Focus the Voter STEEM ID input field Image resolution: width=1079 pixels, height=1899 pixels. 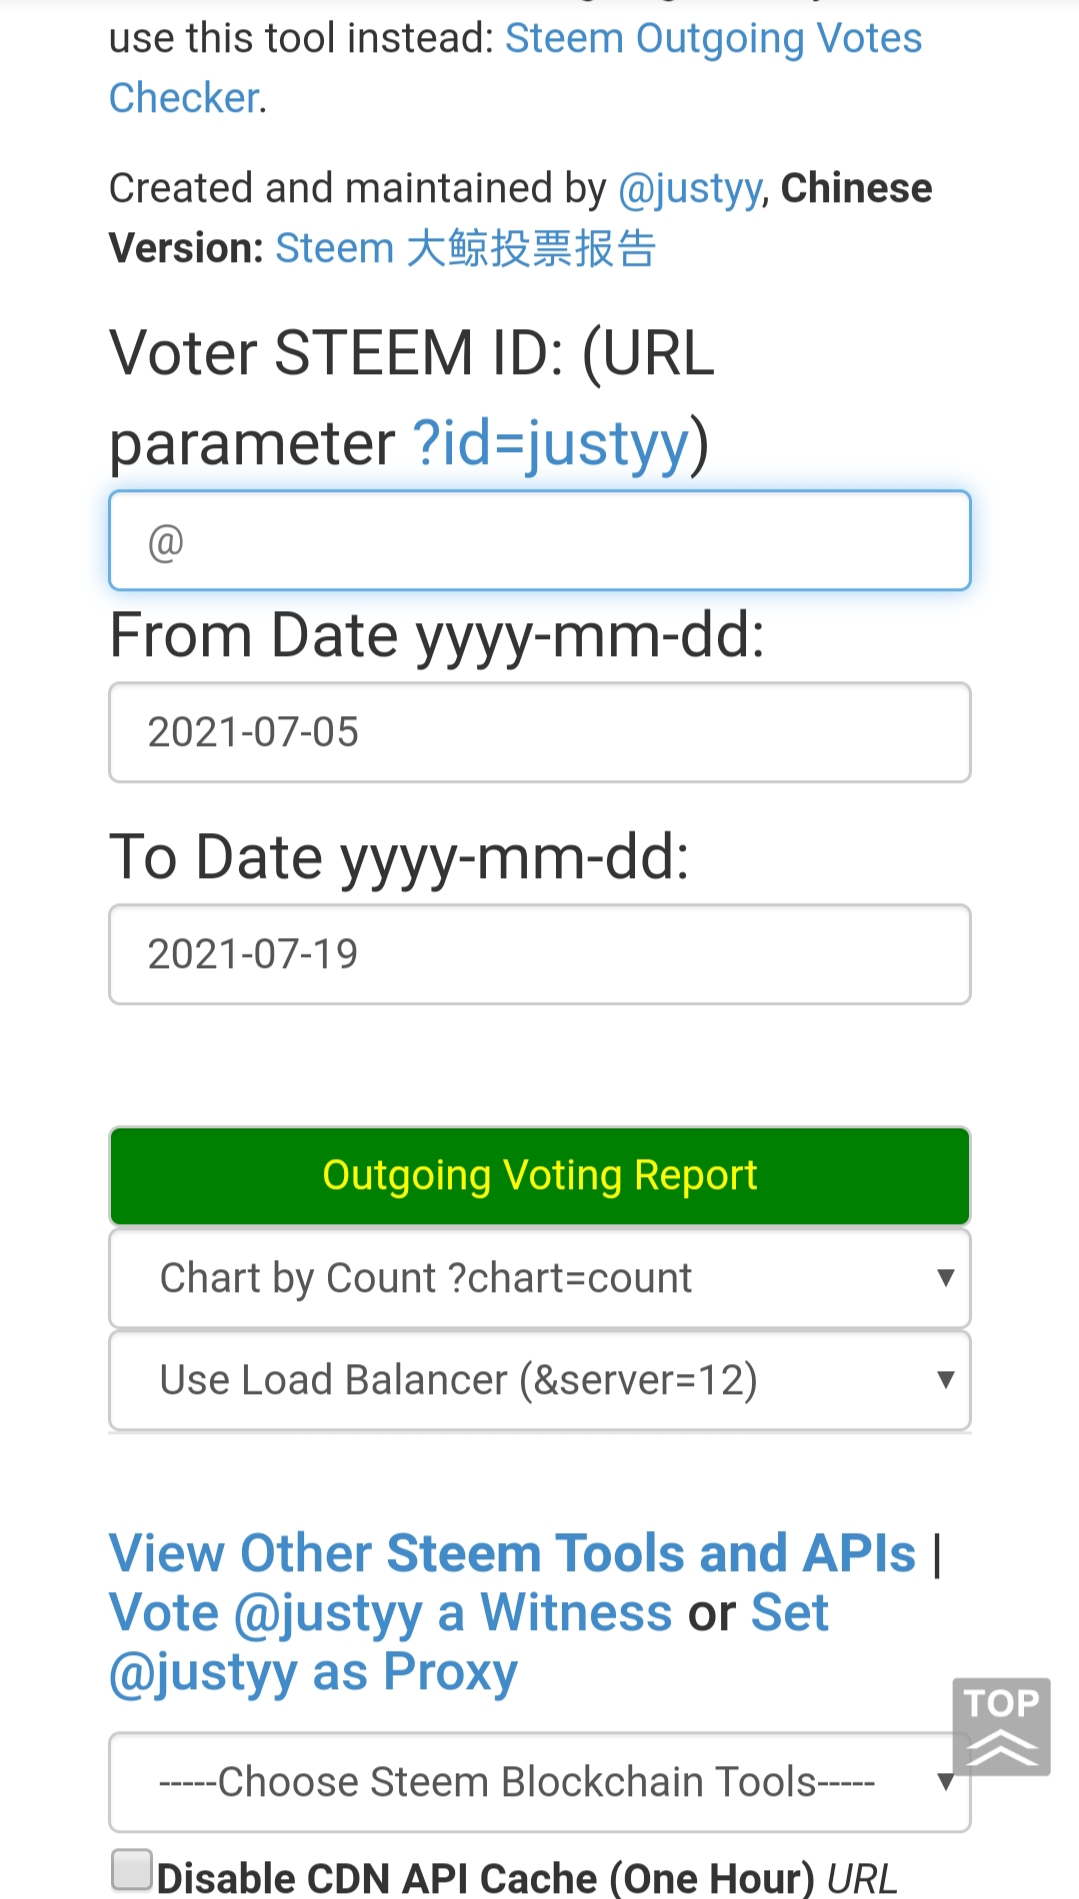pos(540,541)
